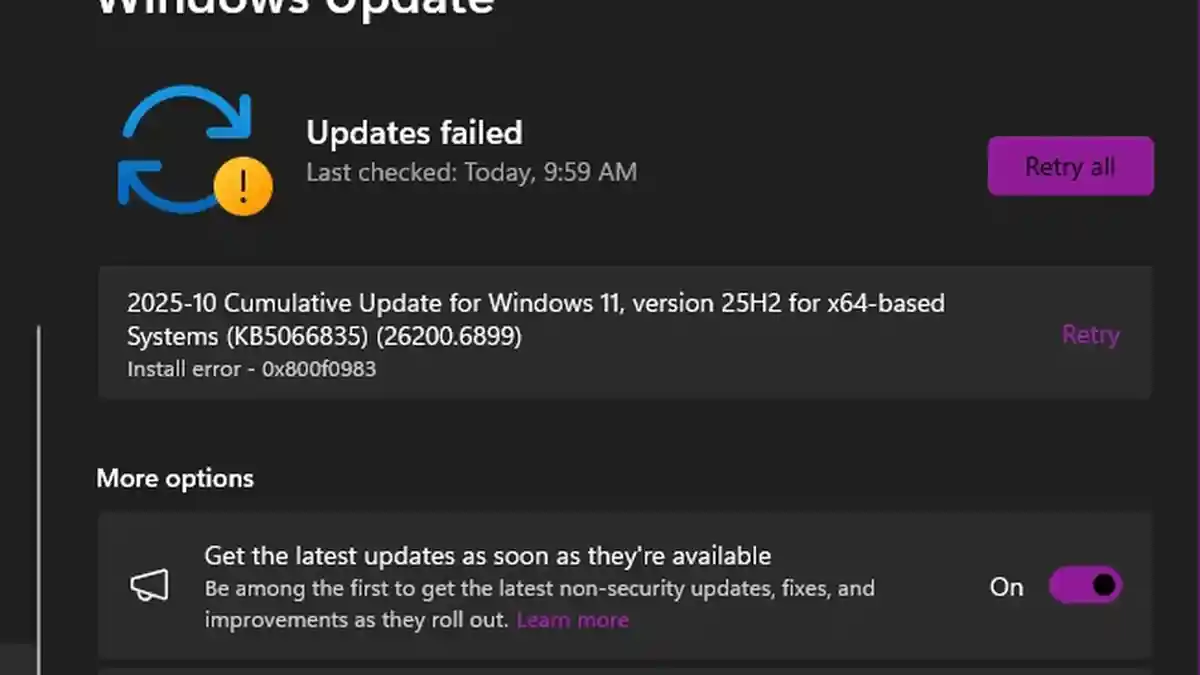
Task: Open the failed update details panel
Action: click(600, 333)
